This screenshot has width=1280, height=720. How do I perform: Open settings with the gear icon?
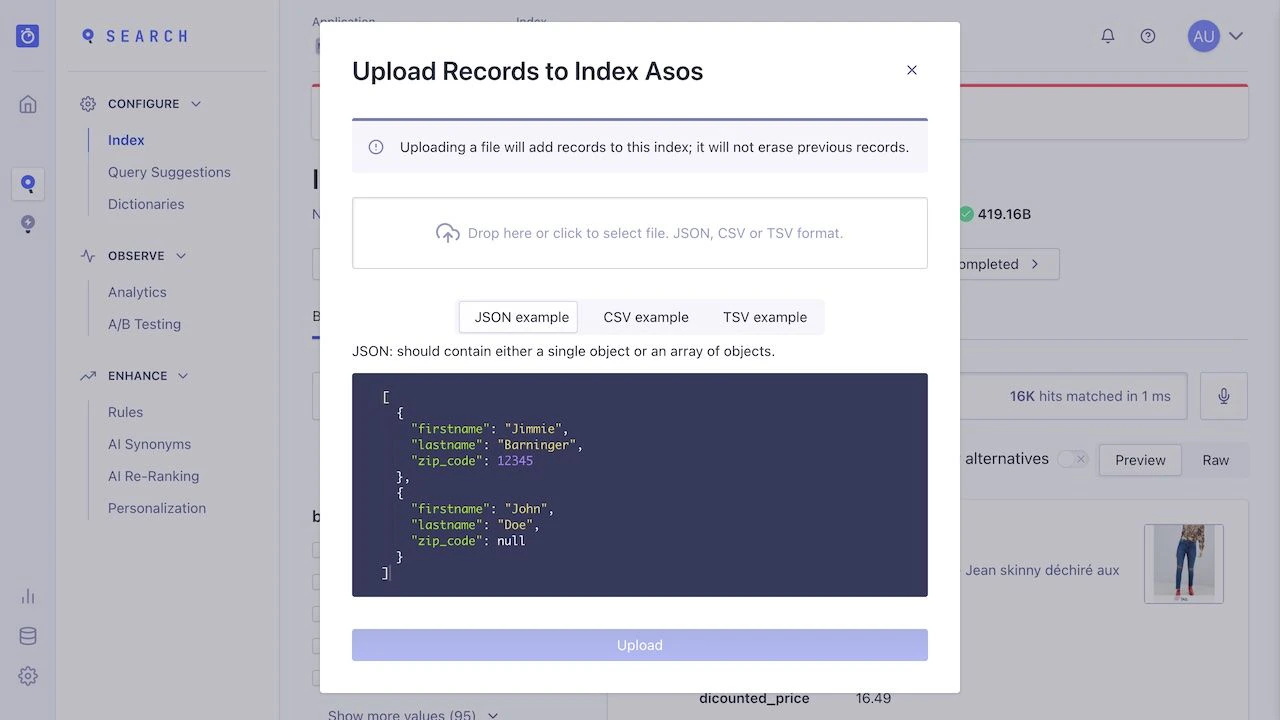coord(27,675)
